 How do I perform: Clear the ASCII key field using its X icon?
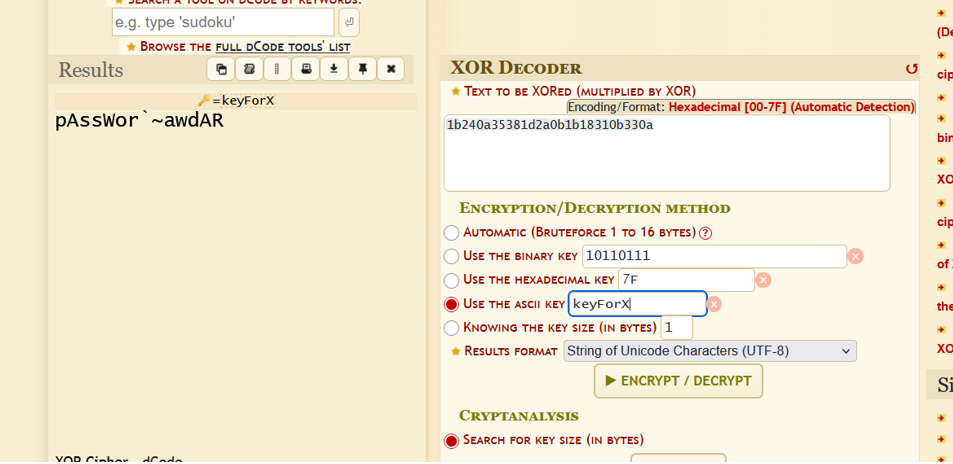click(714, 304)
